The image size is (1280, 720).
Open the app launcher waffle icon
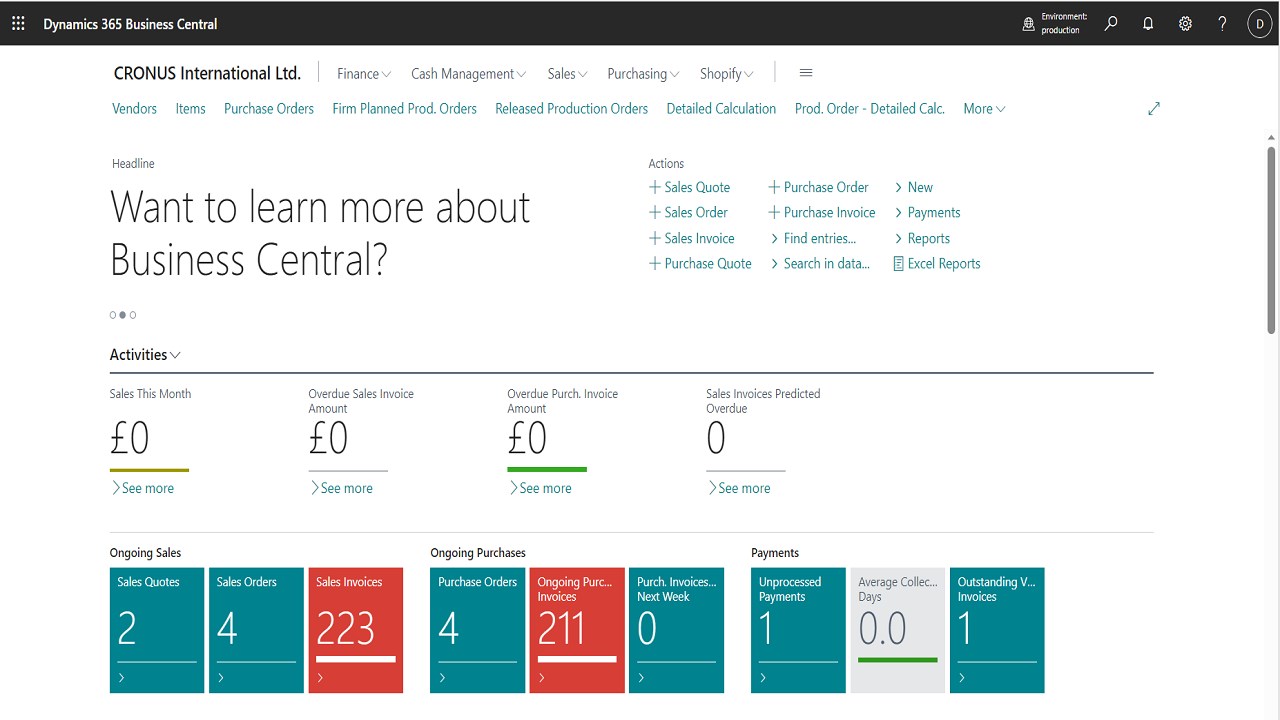18,24
